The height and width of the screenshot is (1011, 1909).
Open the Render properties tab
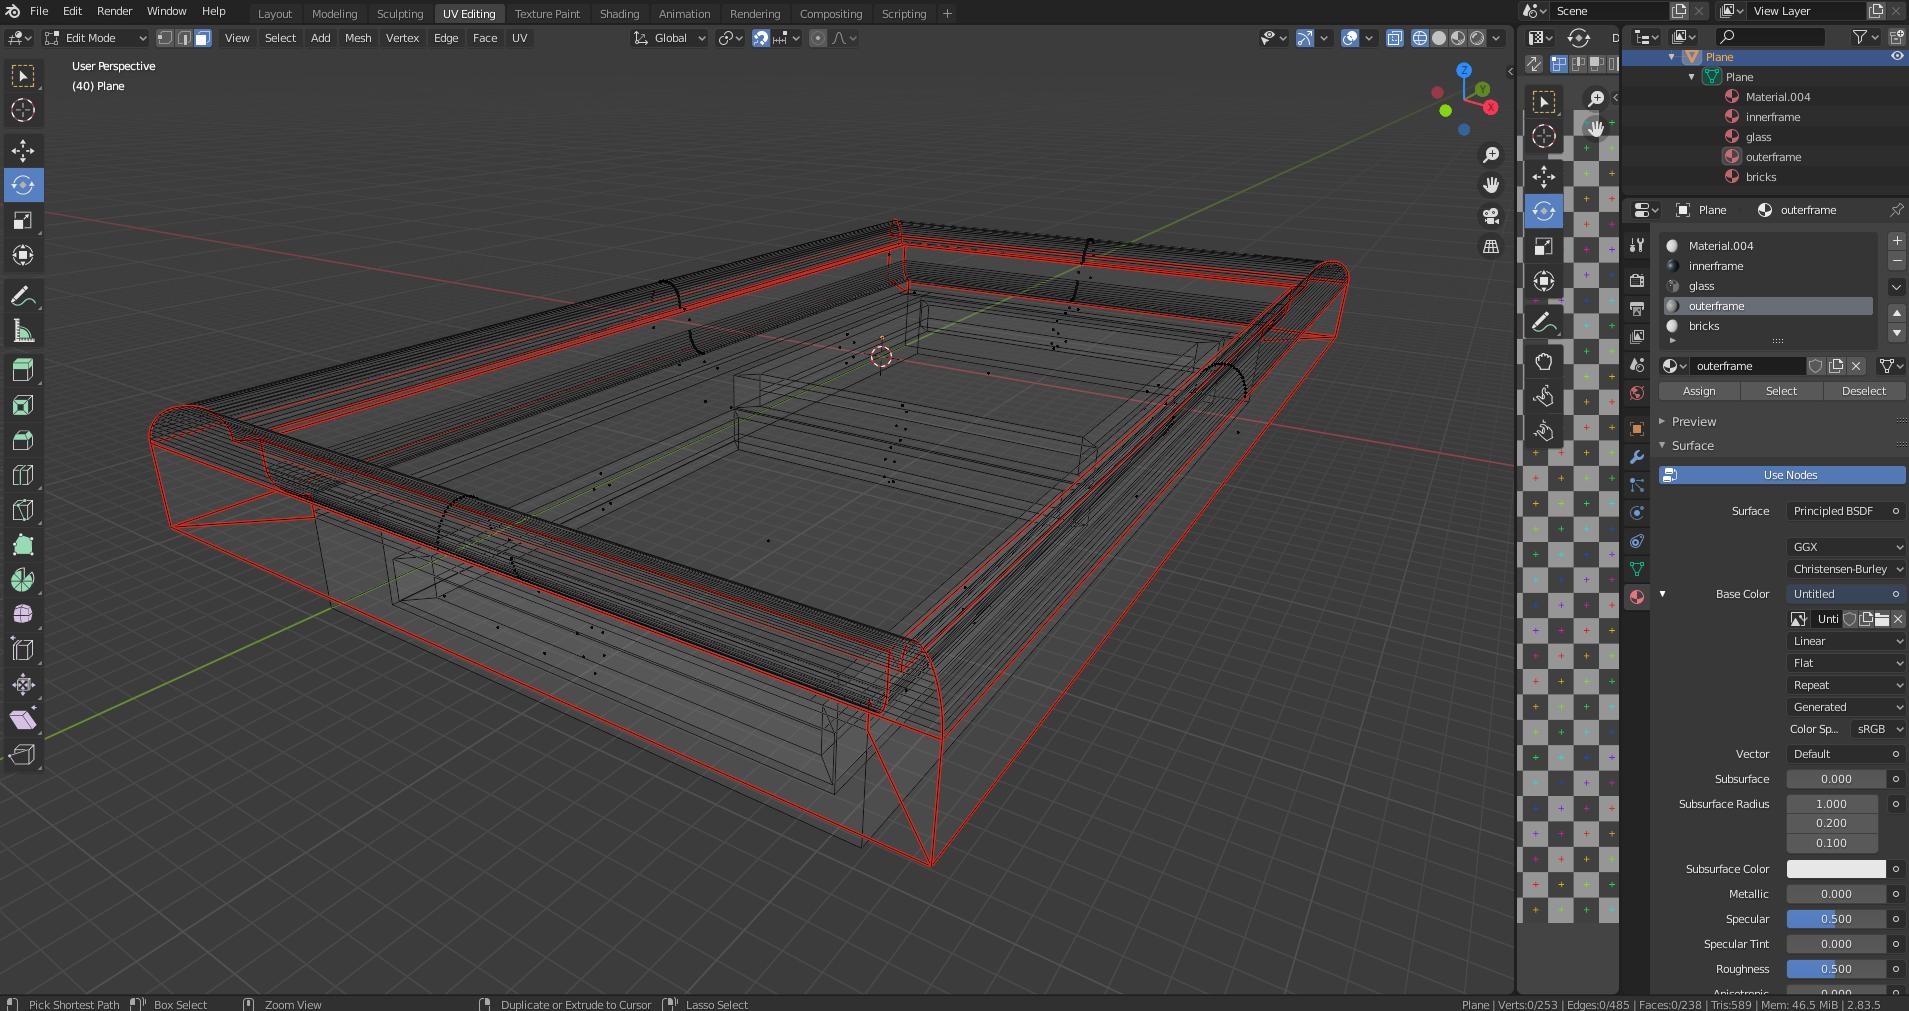[1636, 281]
